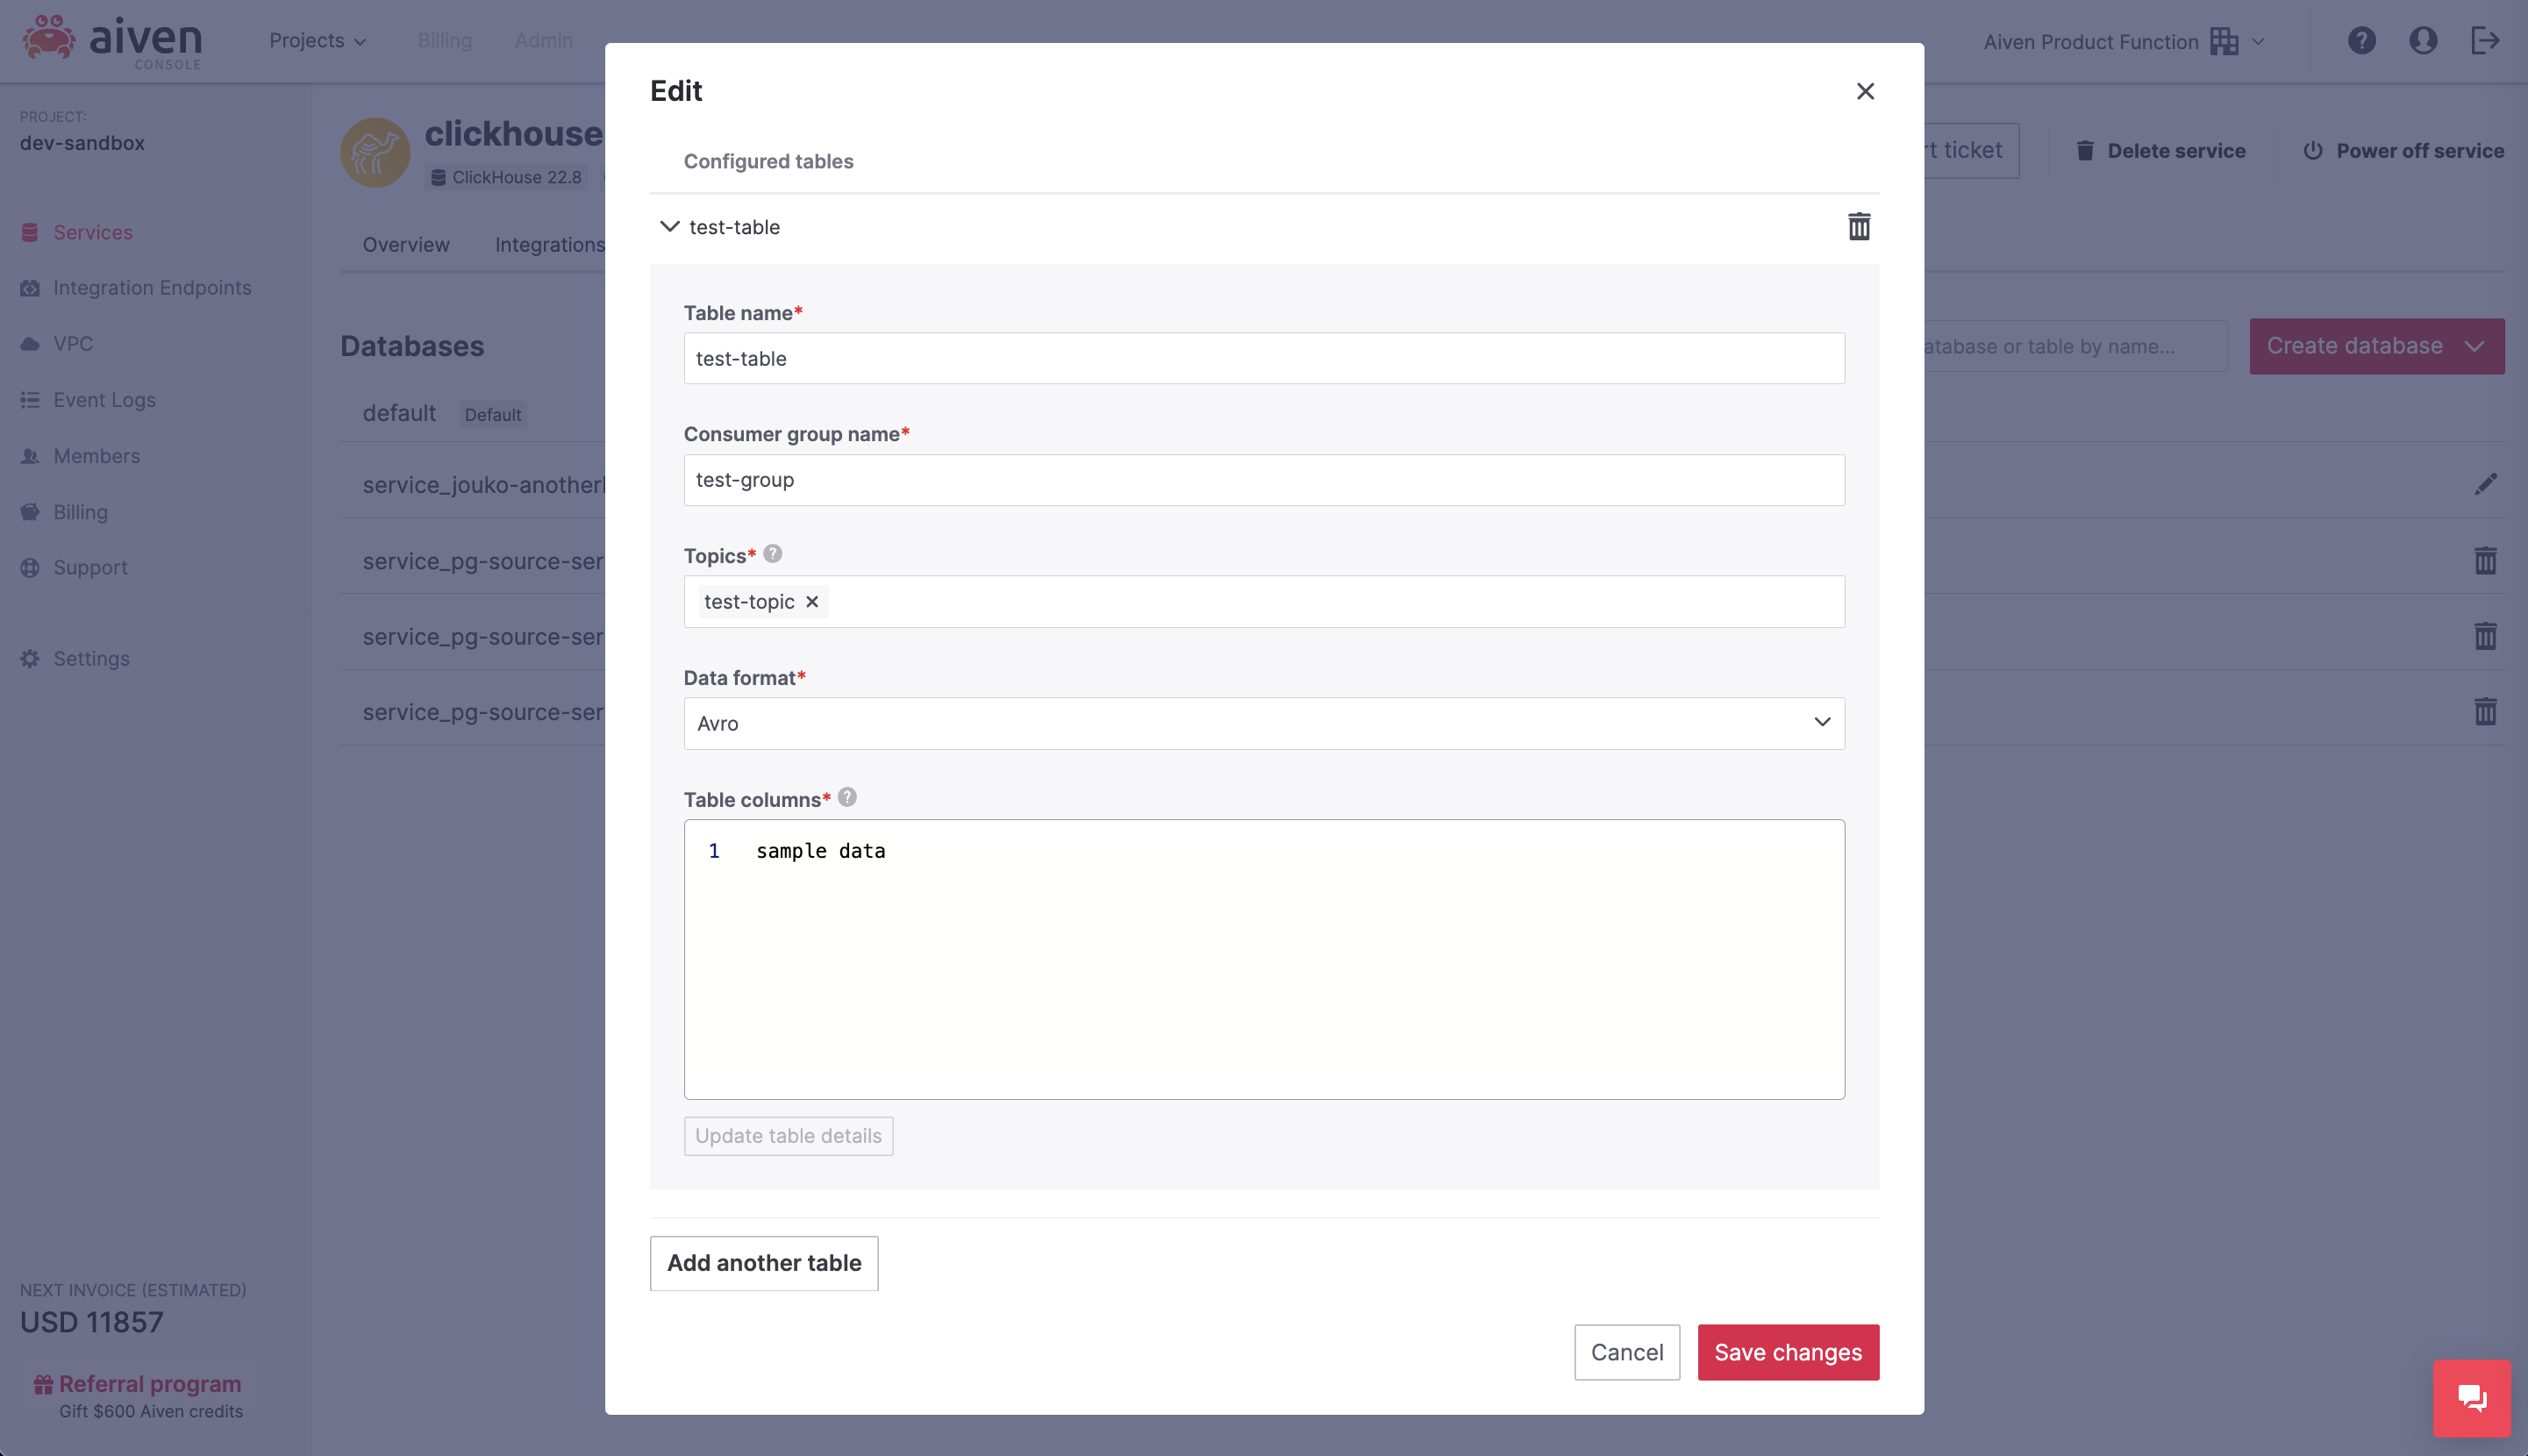Open the live chat widget

click(2471, 1398)
